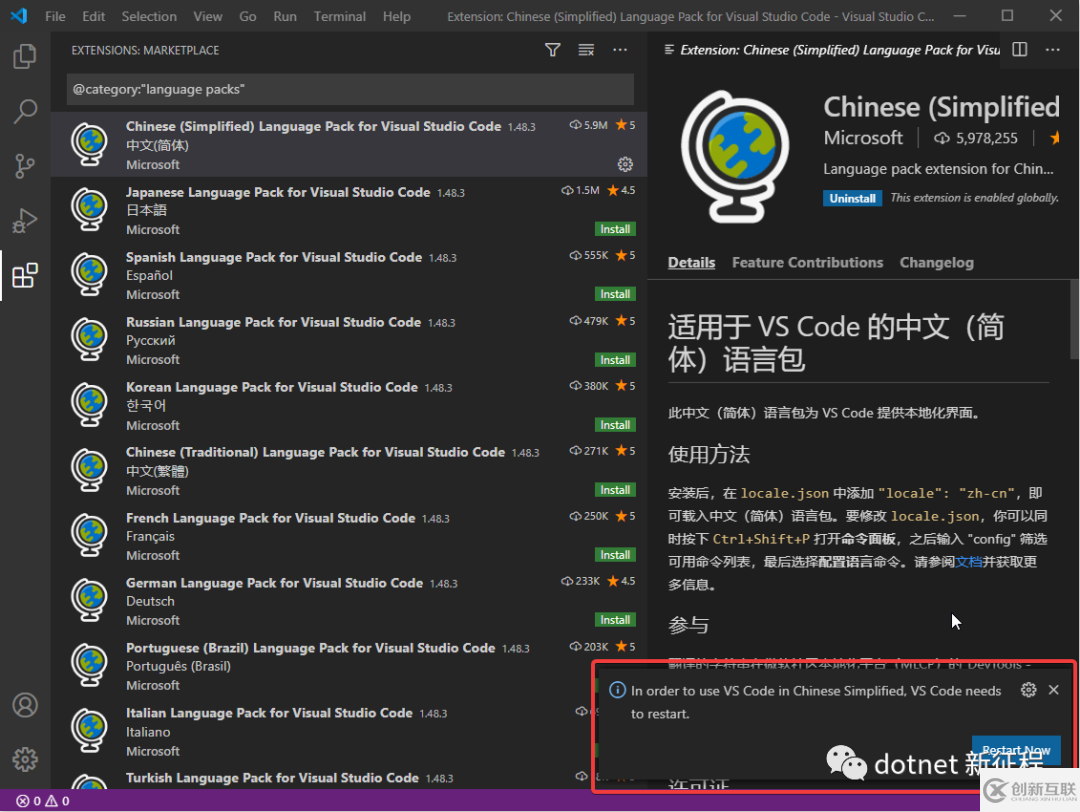Uninstall the Chinese Simplified extension
This screenshot has width=1080, height=812.
coord(853,198)
